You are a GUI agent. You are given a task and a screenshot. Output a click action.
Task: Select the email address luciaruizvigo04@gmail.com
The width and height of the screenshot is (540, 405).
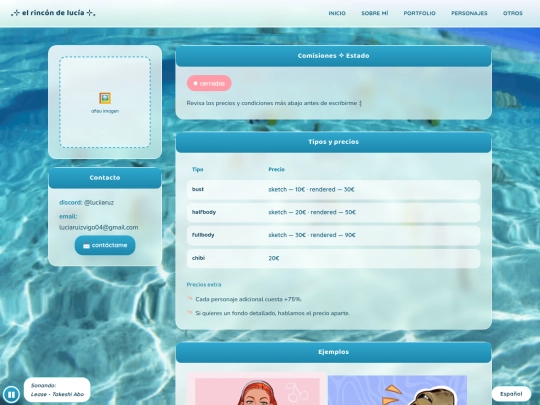tap(99, 227)
